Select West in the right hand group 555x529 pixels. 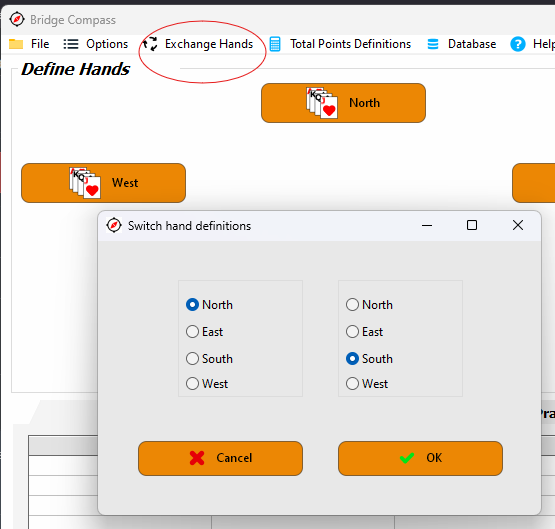pyautogui.click(x=367, y=384)
